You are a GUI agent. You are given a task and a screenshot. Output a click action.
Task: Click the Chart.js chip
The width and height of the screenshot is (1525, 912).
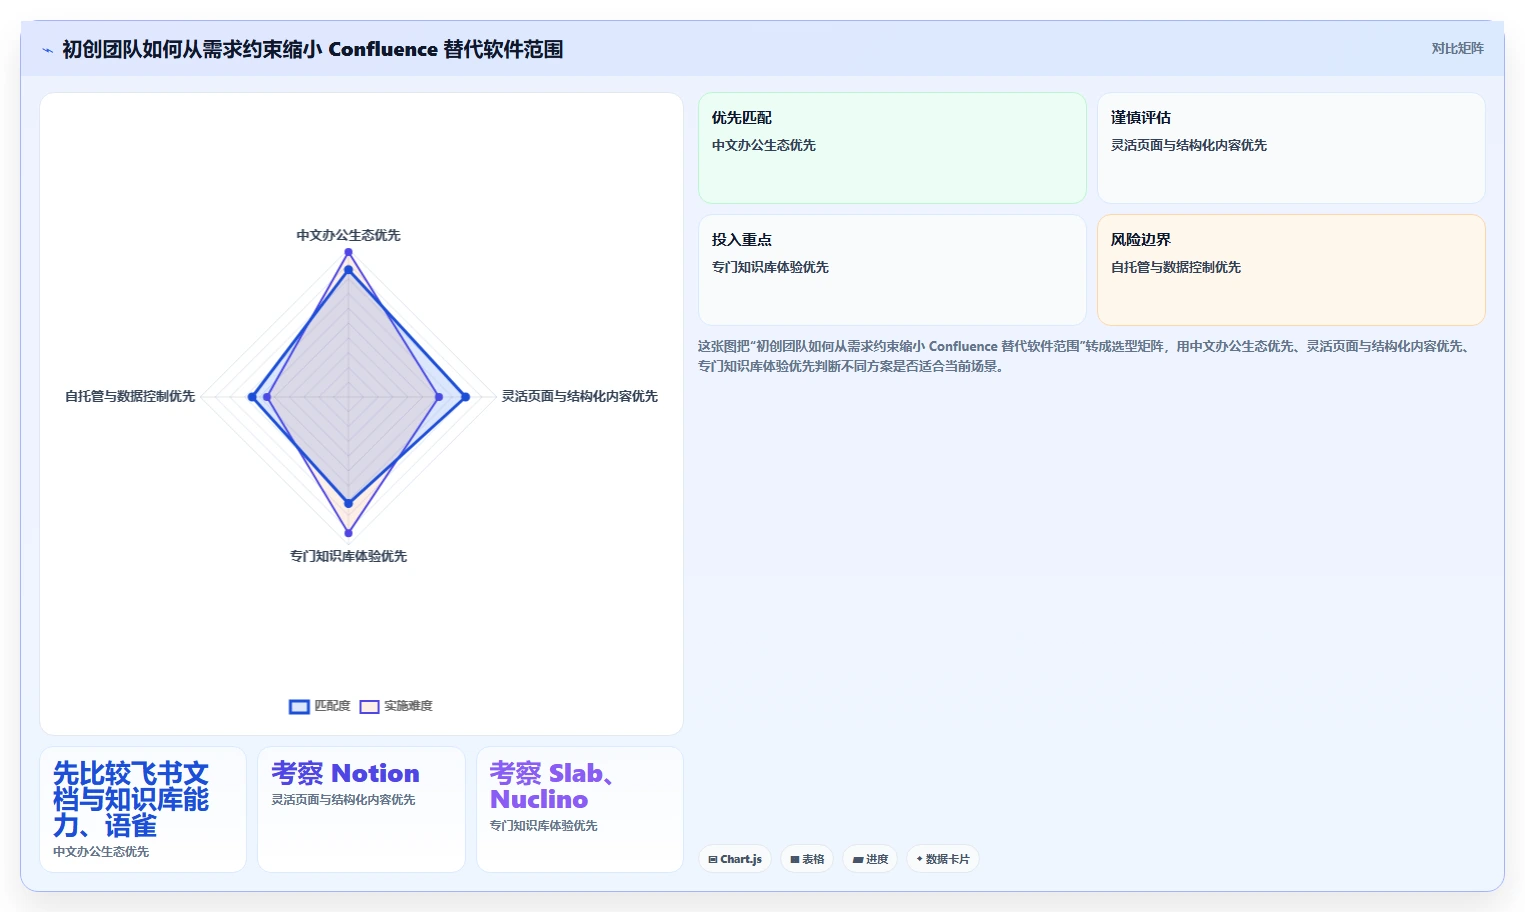[735, 859]
